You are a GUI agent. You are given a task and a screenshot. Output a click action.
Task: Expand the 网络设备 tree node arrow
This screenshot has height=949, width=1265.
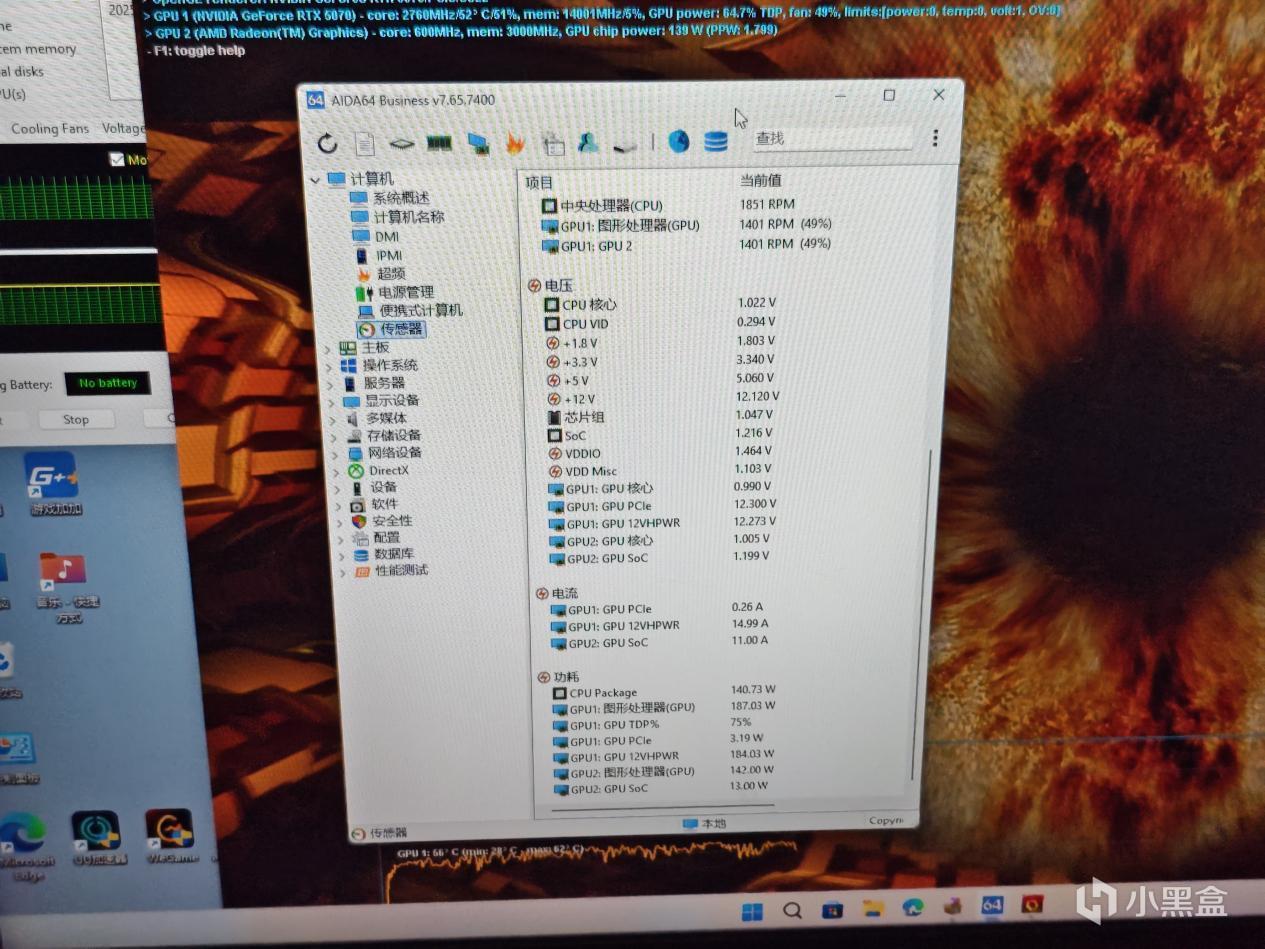pos(335,453)
